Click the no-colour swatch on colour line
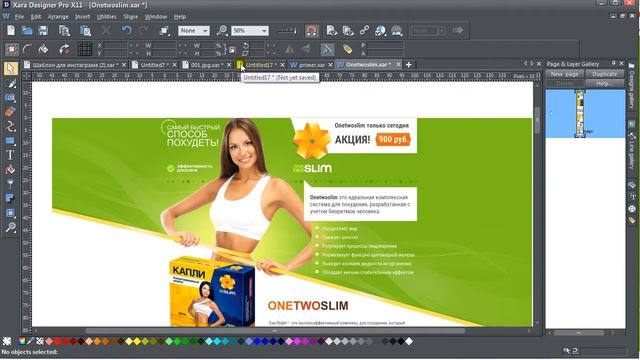 coord(40,341)
